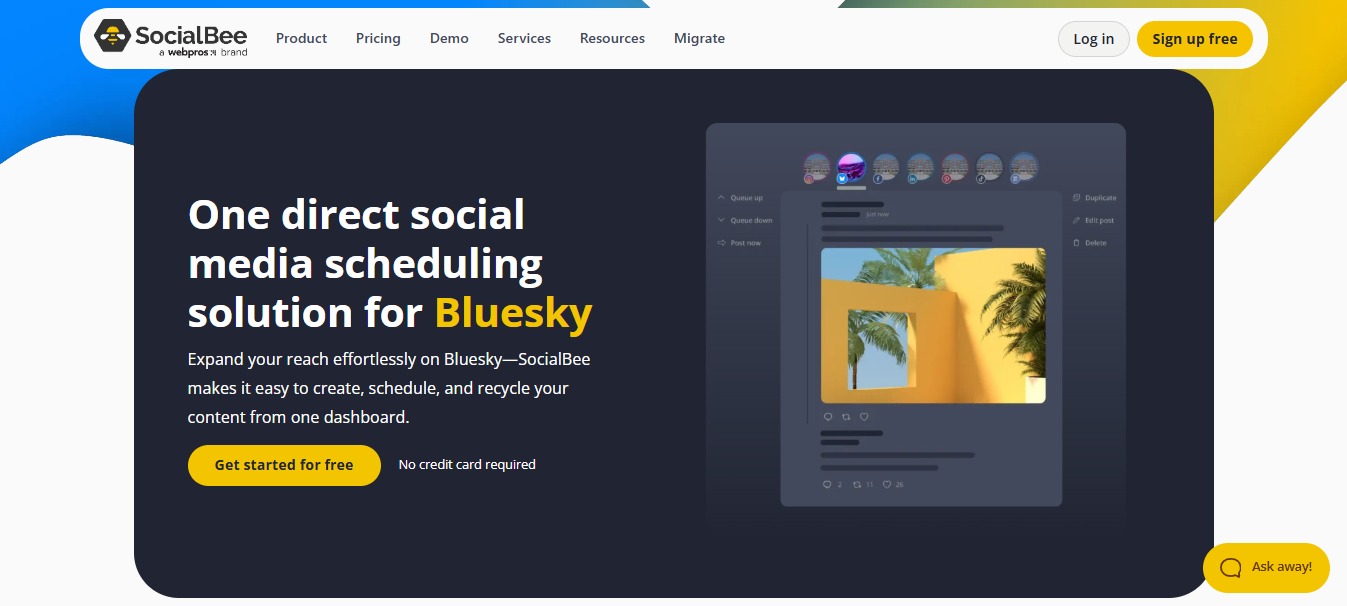The height and width of the screenshot is (606, 1347).
Task: Select the TikTok account icon
Action: pyautogui.click(x=982, y=179)
